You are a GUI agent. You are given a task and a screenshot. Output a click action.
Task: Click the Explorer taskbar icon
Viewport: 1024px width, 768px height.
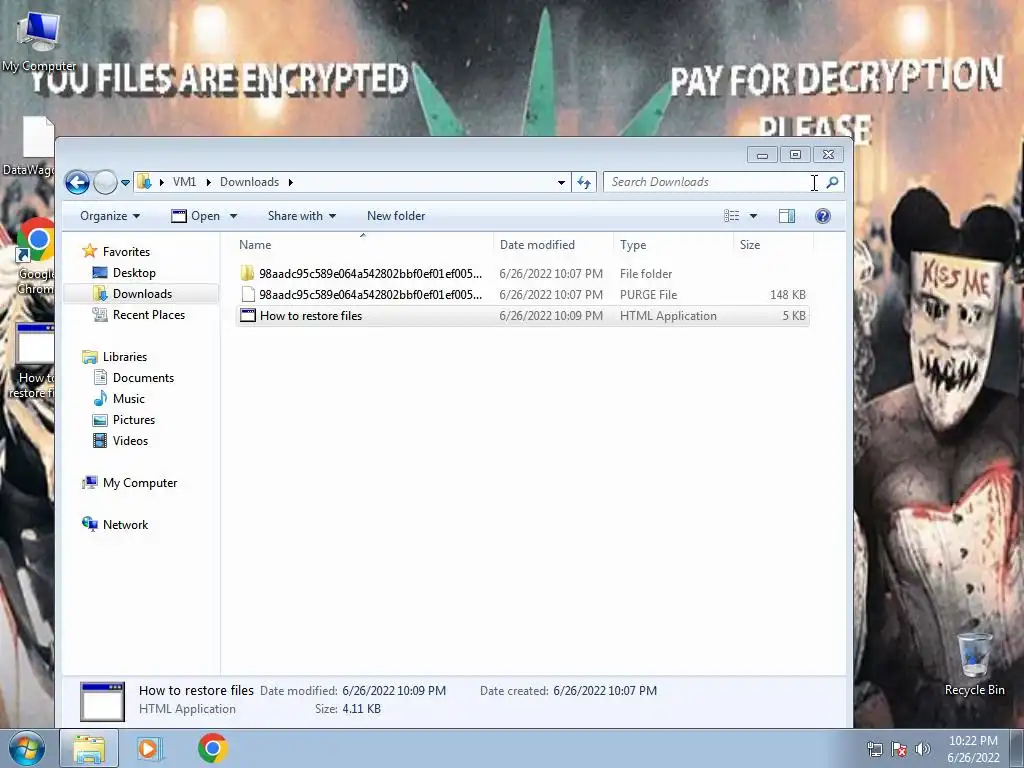pyautogui.click(x=89, y=748)
